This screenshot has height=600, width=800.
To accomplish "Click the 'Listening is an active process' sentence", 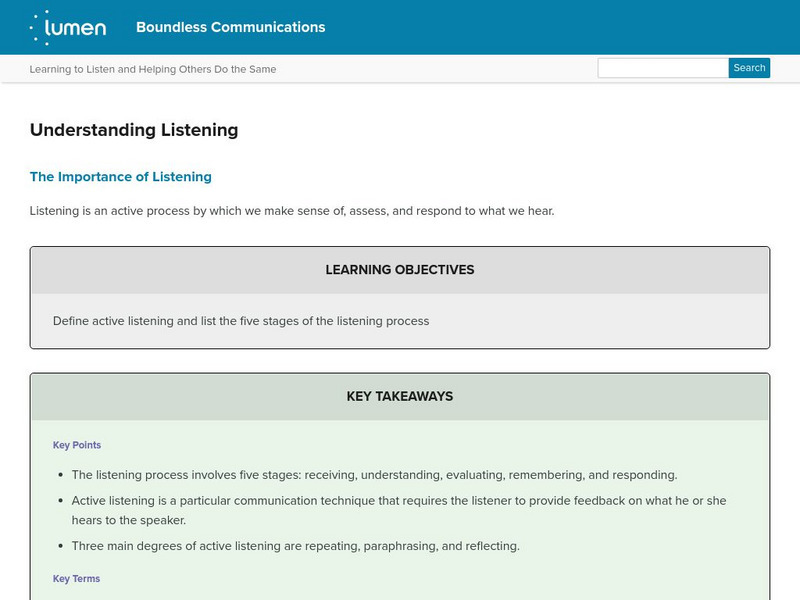I will tap(291, 211).
